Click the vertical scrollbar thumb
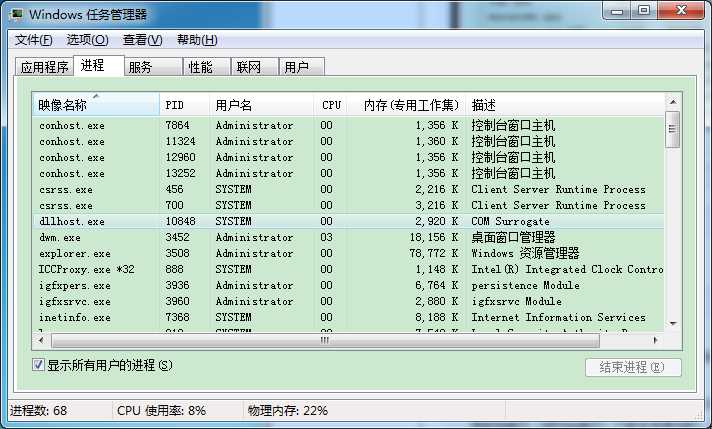The image size is (712, 429). pos(673,129)
